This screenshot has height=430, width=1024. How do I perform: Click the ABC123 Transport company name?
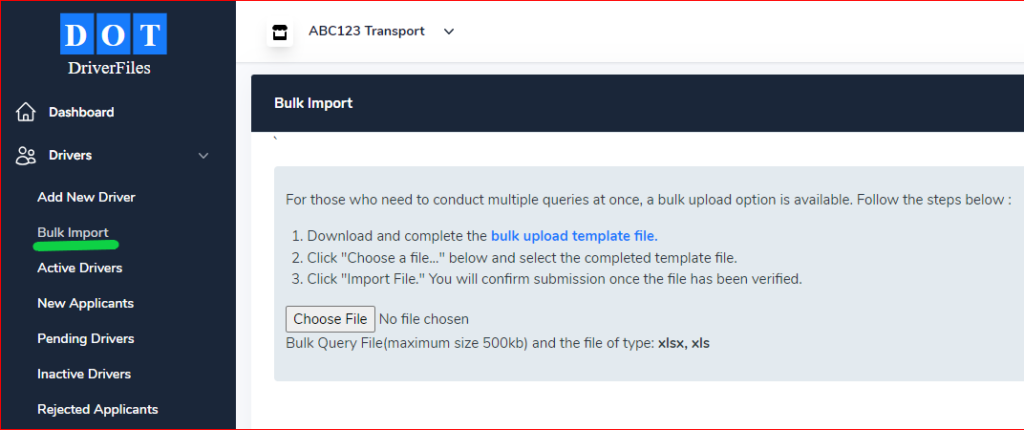366,31
